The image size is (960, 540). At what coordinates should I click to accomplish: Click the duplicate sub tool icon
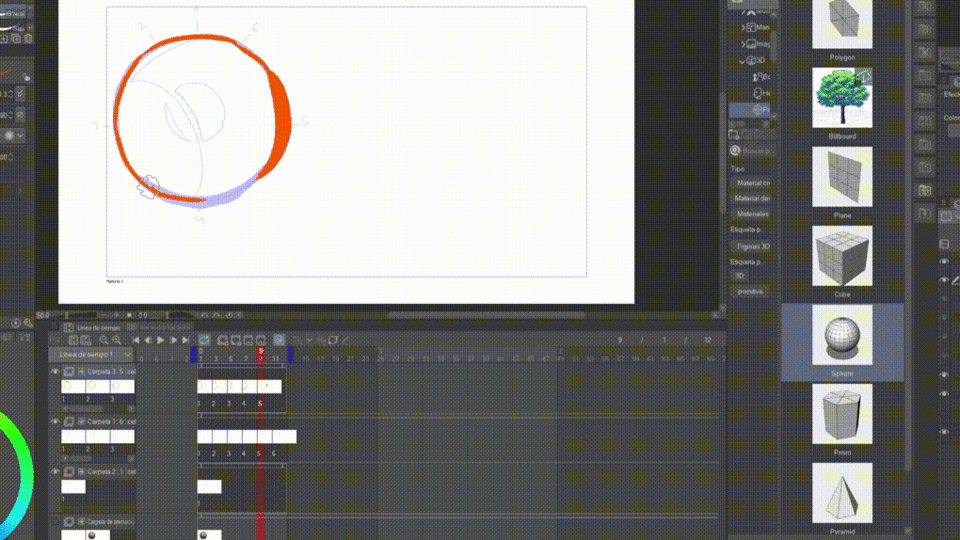(16, 39)
